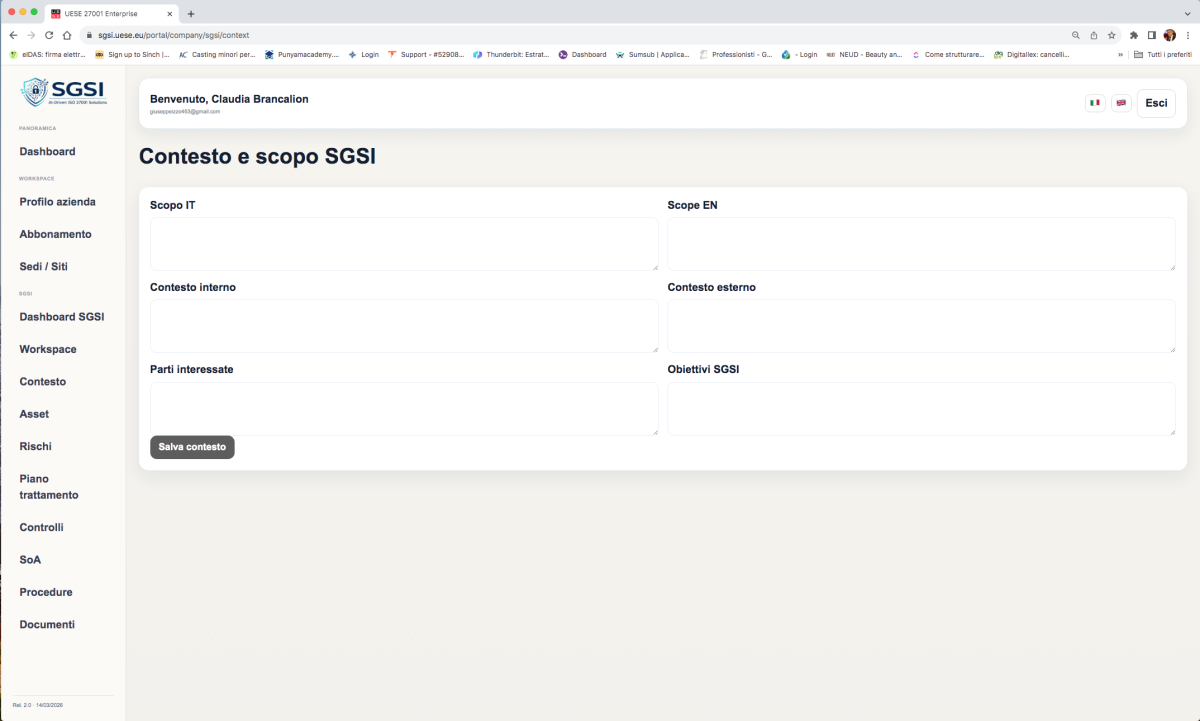Select the English flag language icon
Image resolution: width=1200 pixels, height=721 pixels.
click(x=1121, y=102)
